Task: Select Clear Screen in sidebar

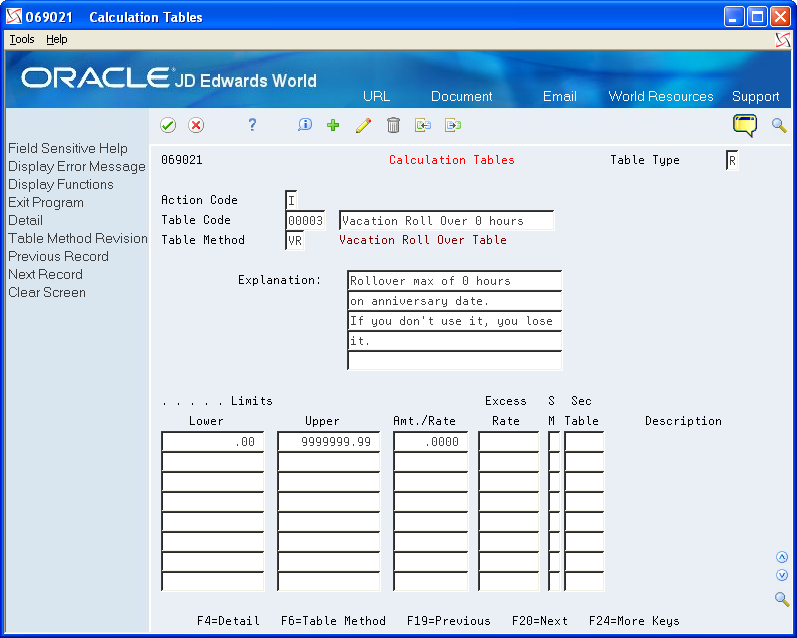Action: 47,292
